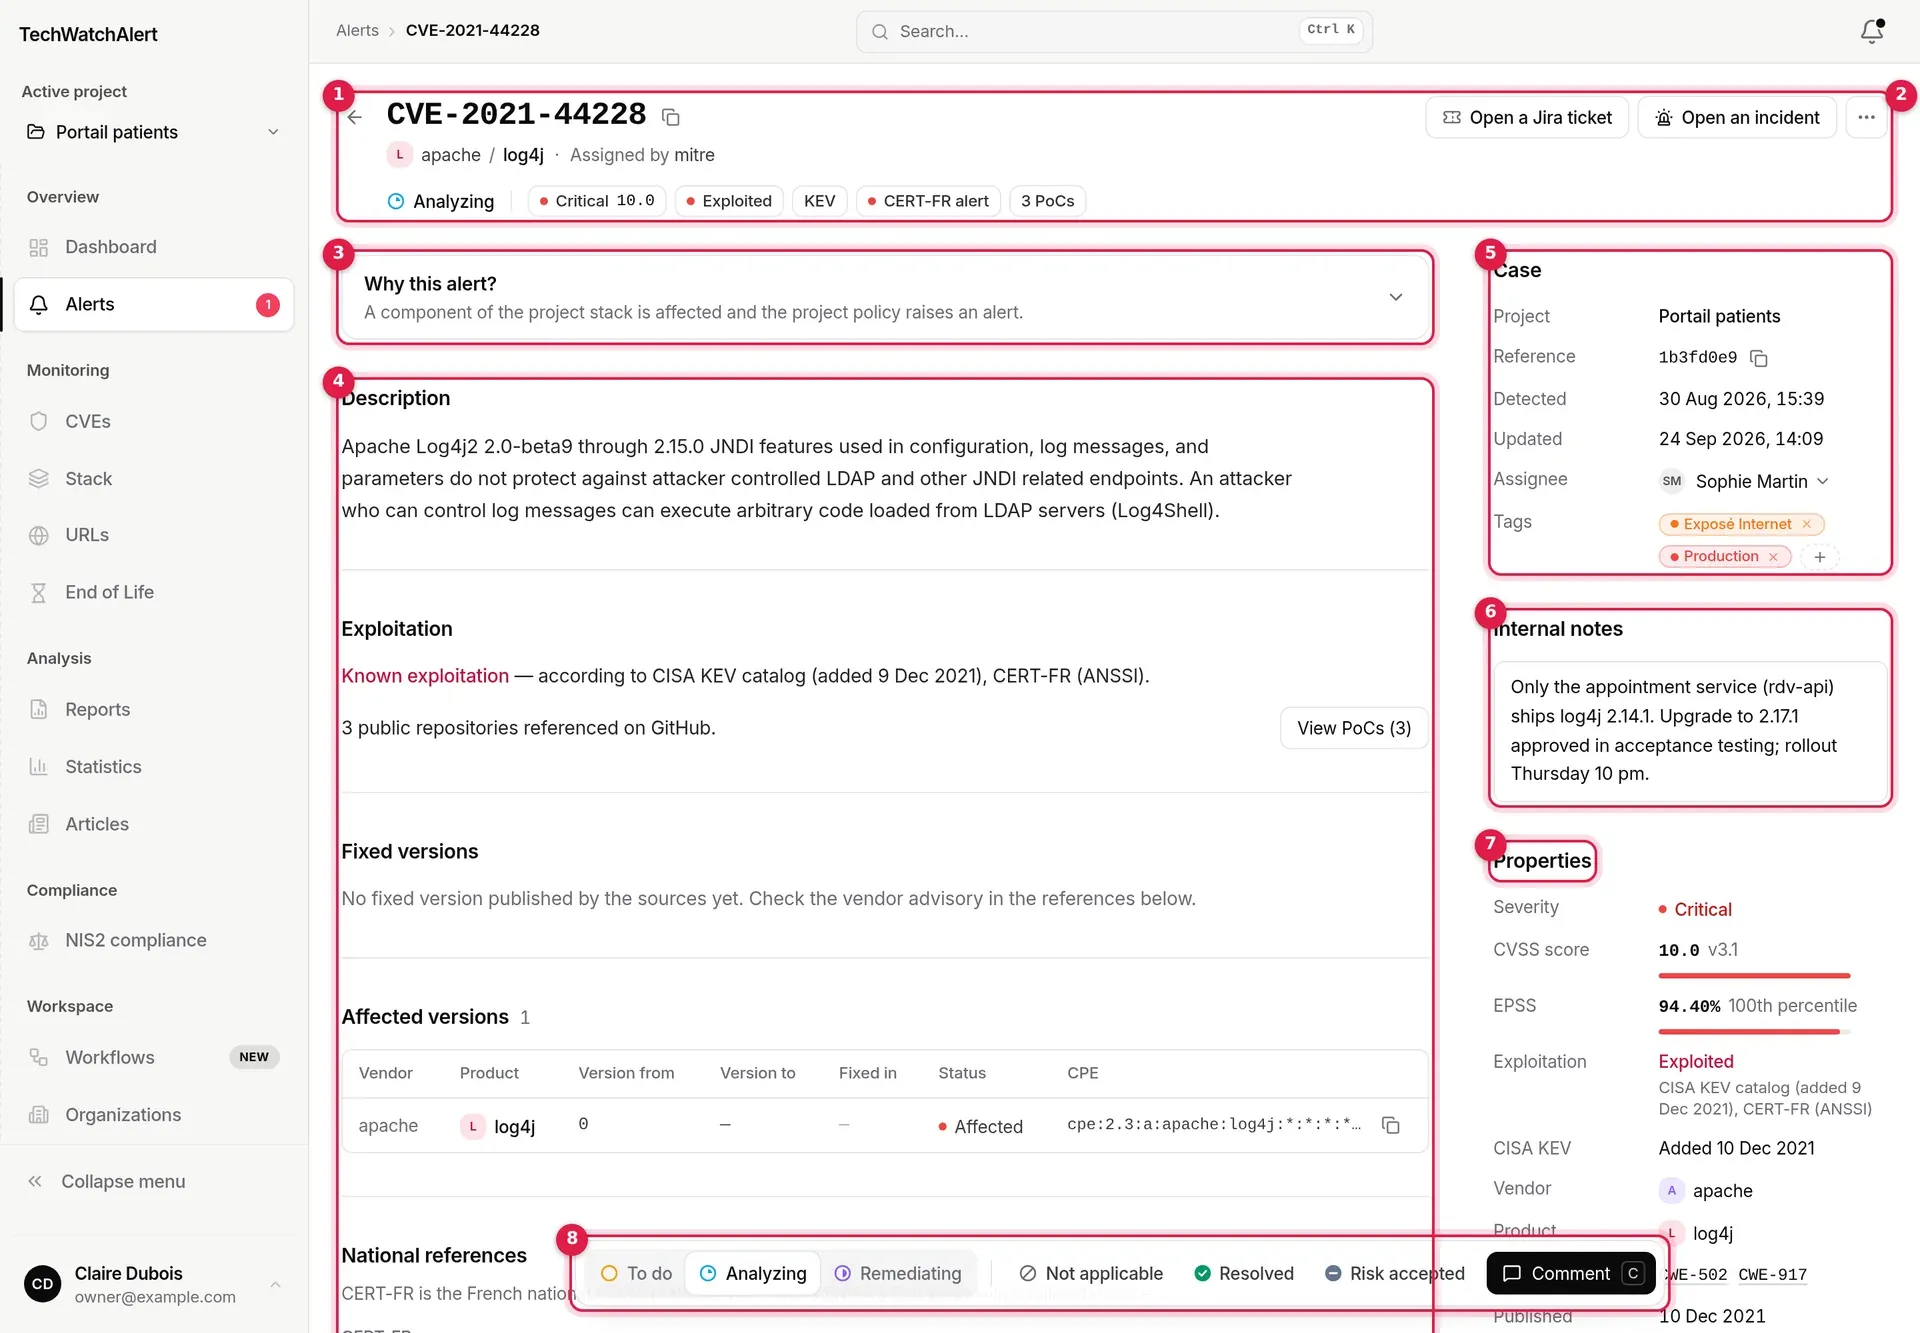Copy the case reference 1b3fd0e9

(1759, 358)
